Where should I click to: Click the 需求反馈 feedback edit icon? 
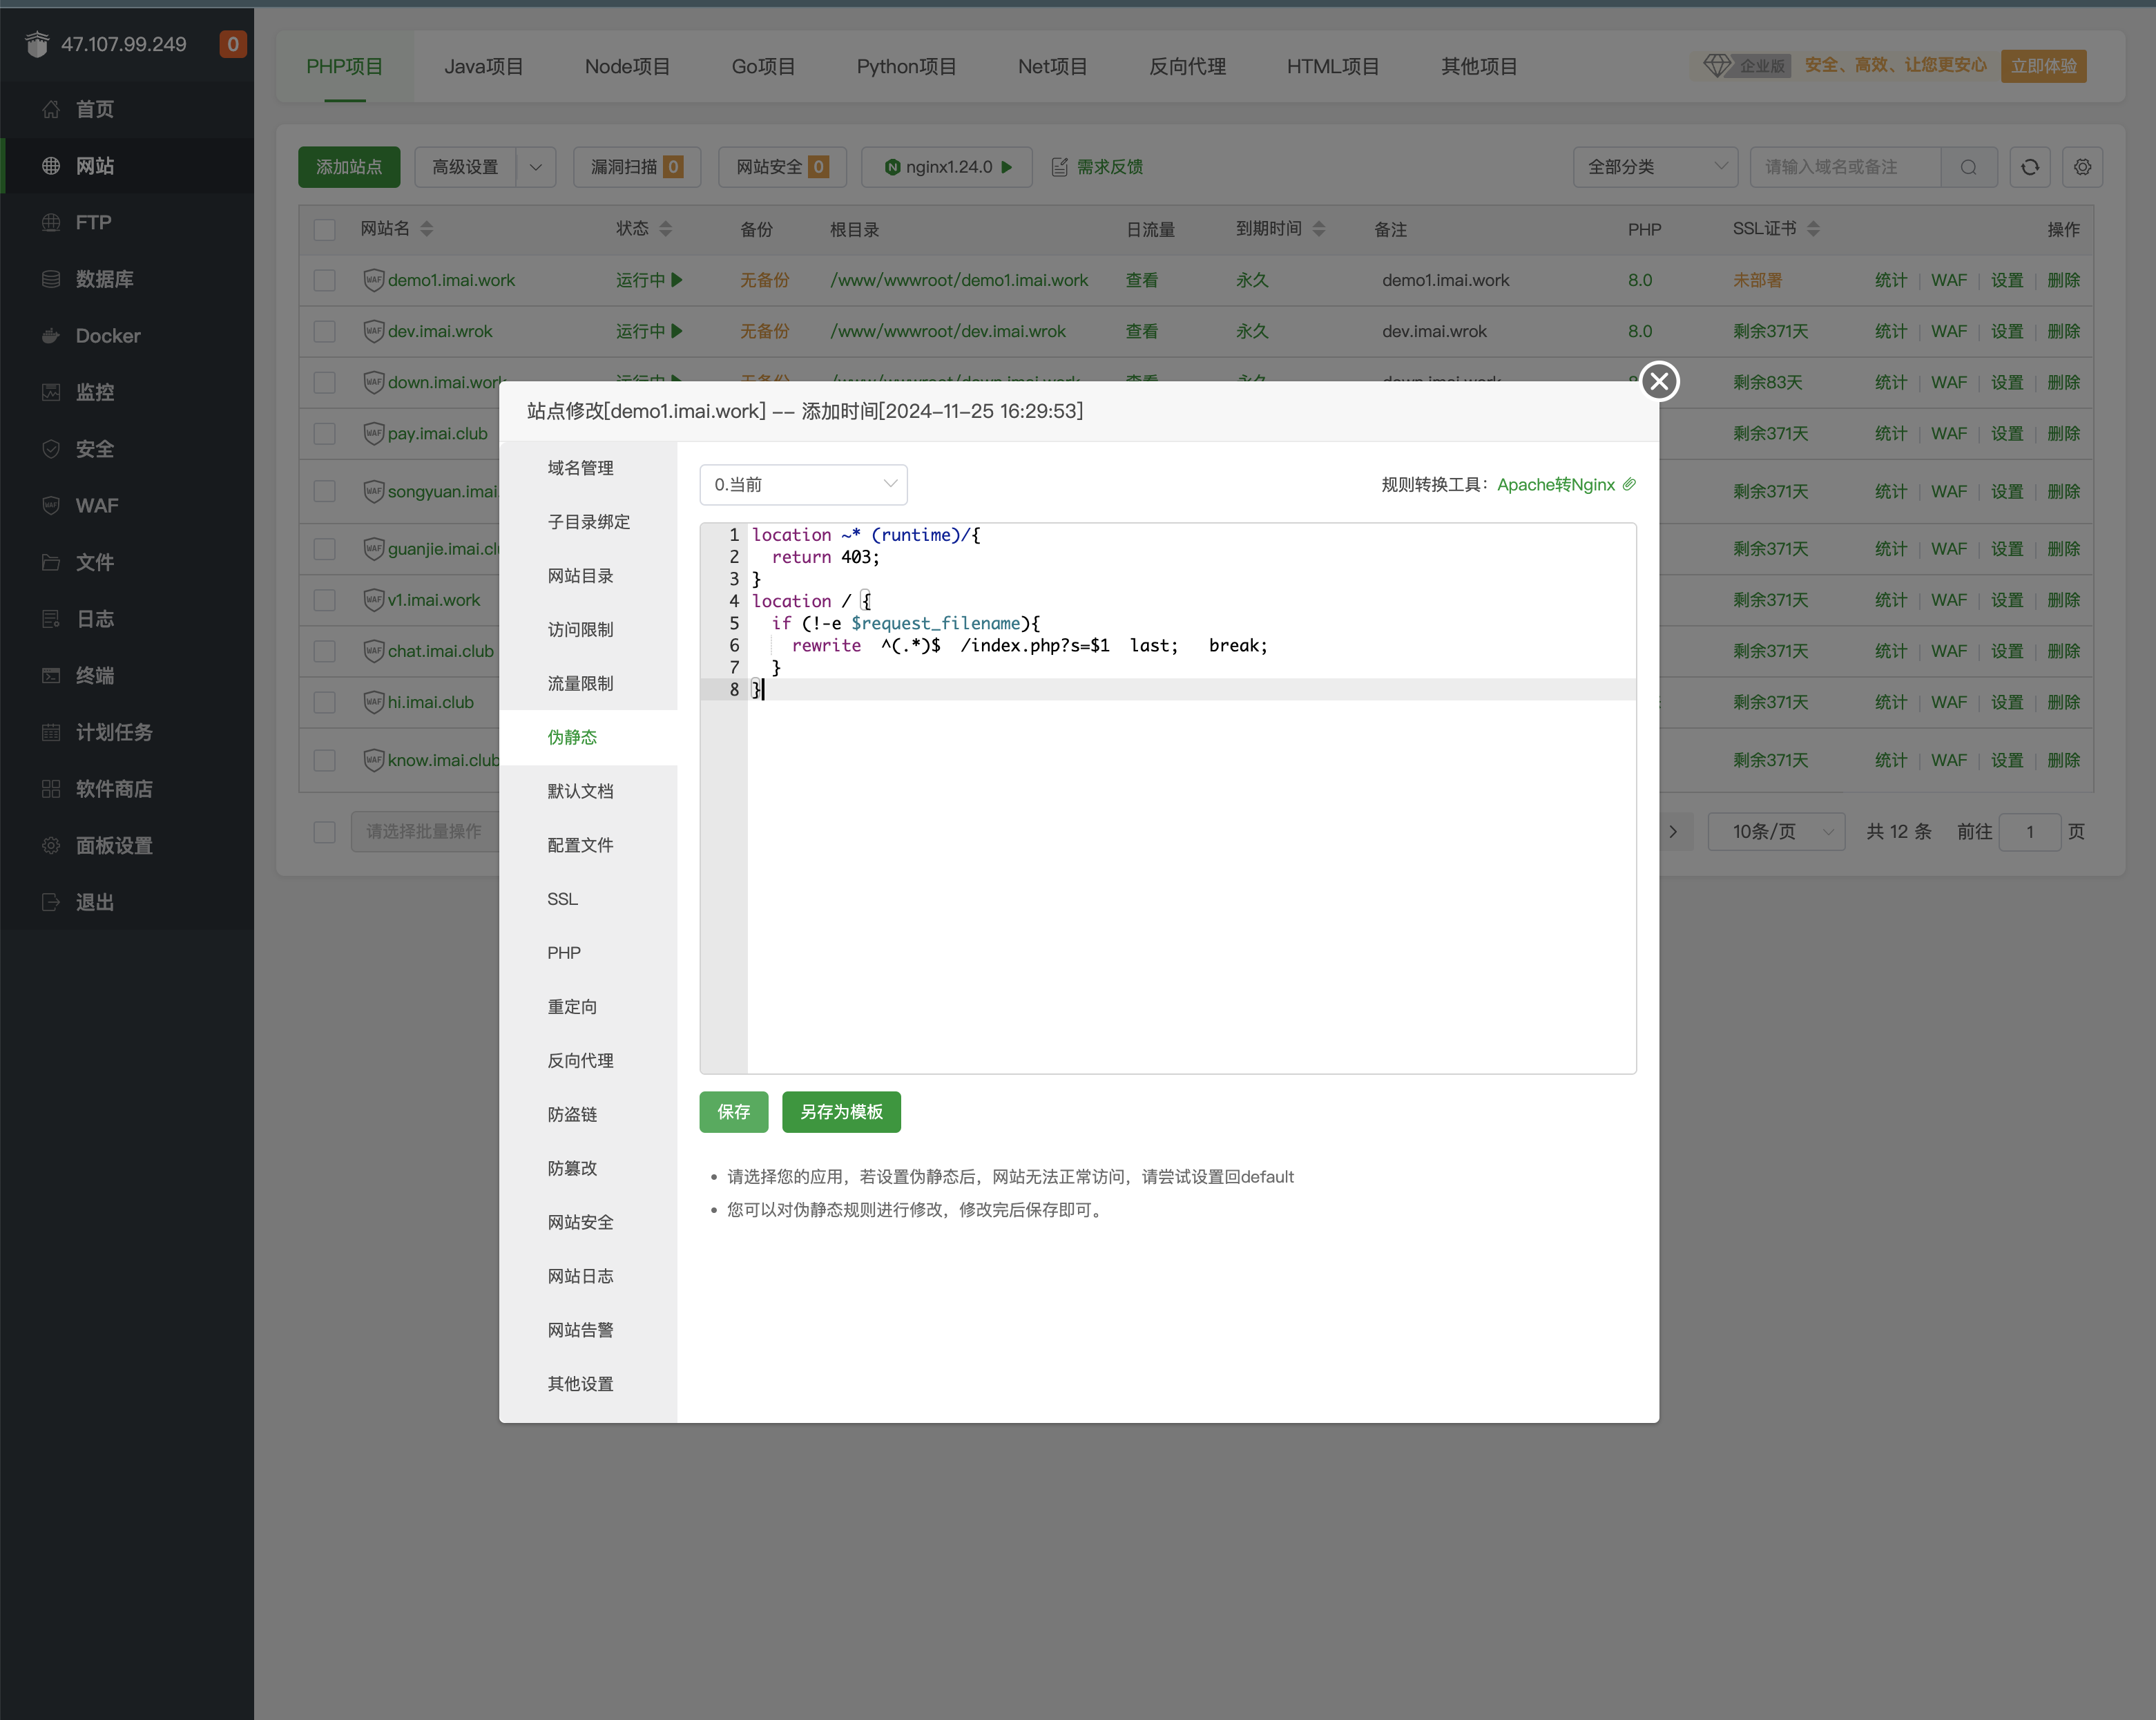tap(1060, 167)
